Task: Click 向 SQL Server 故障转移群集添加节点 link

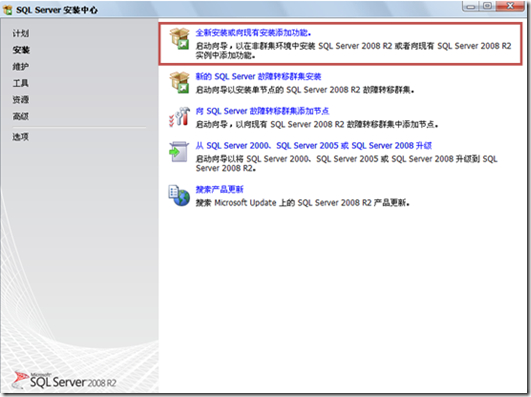Action: [262, 111]
